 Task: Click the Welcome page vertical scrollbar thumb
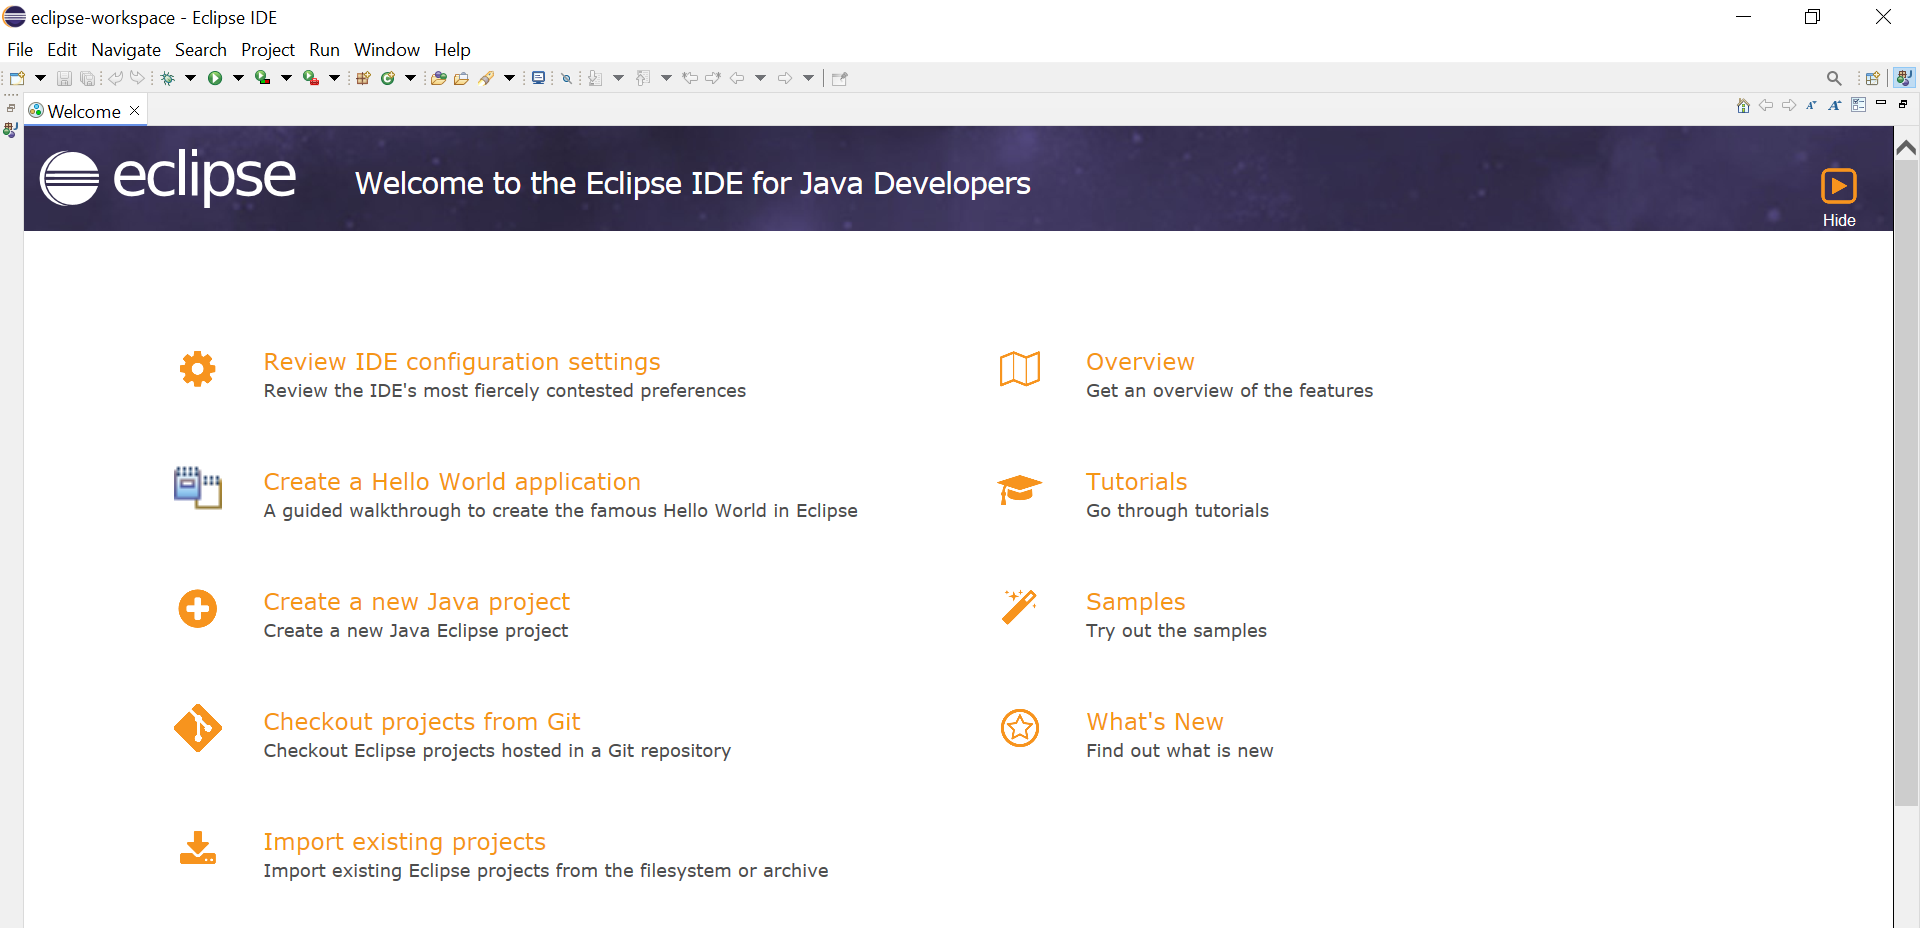(x=1906, y=482)
